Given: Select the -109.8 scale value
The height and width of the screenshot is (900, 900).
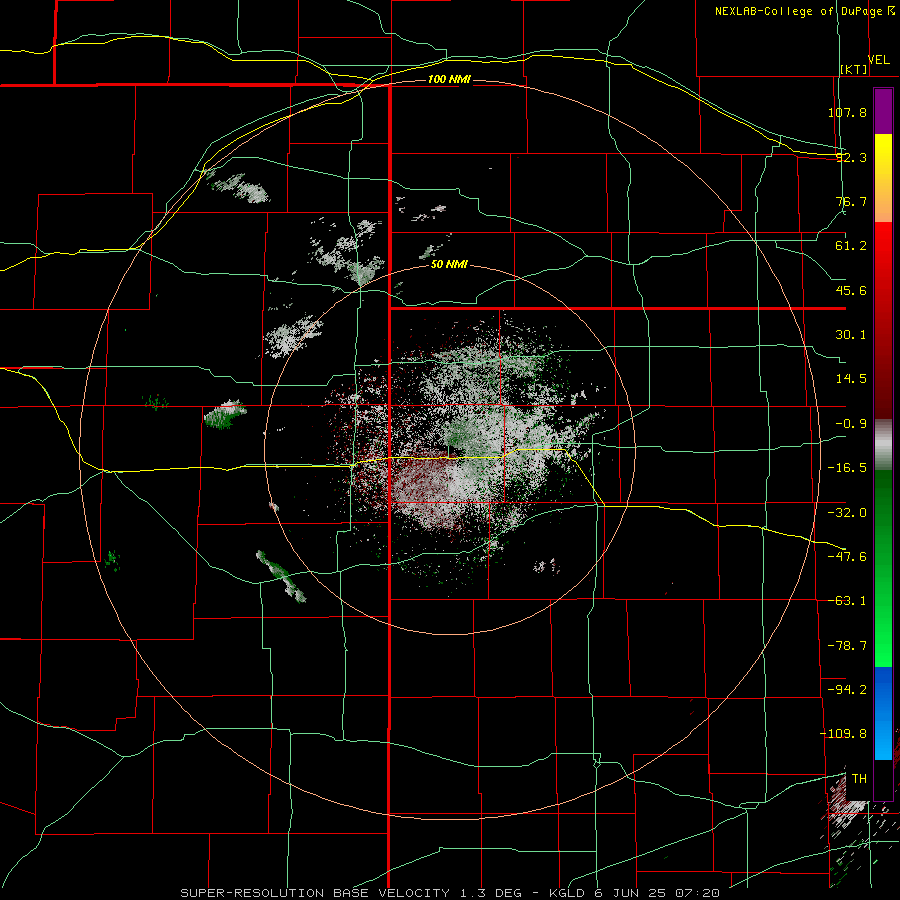Looking at the screenshot, I should pyautogui.click(x=843, y=734).
